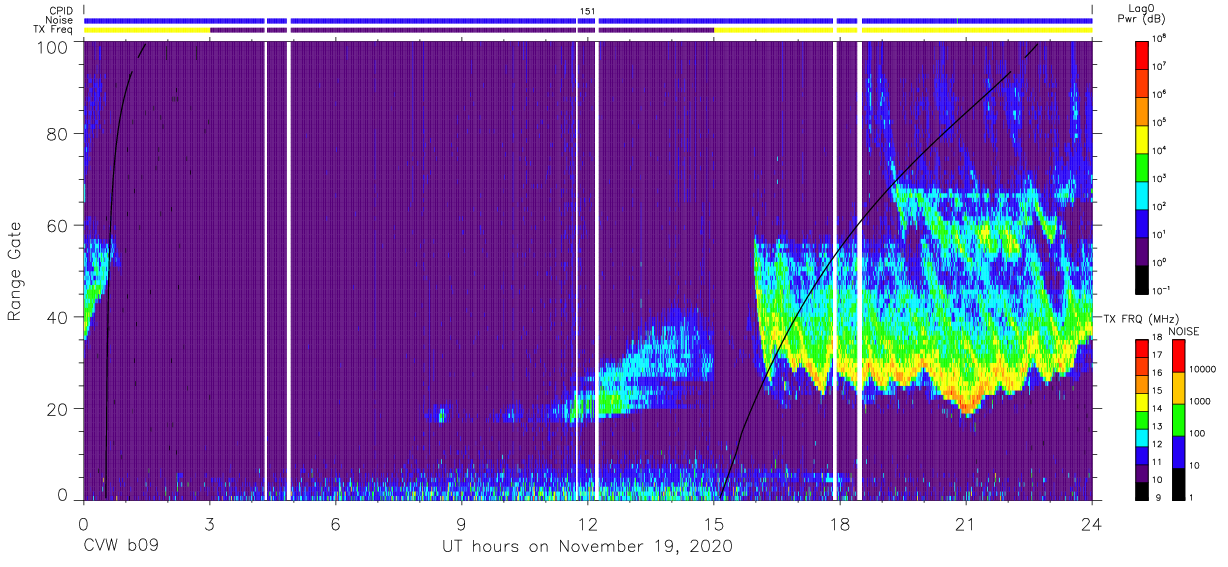Click Range Gate tick label 40
Screen dimensions: 1228x567
coord(58,317)
